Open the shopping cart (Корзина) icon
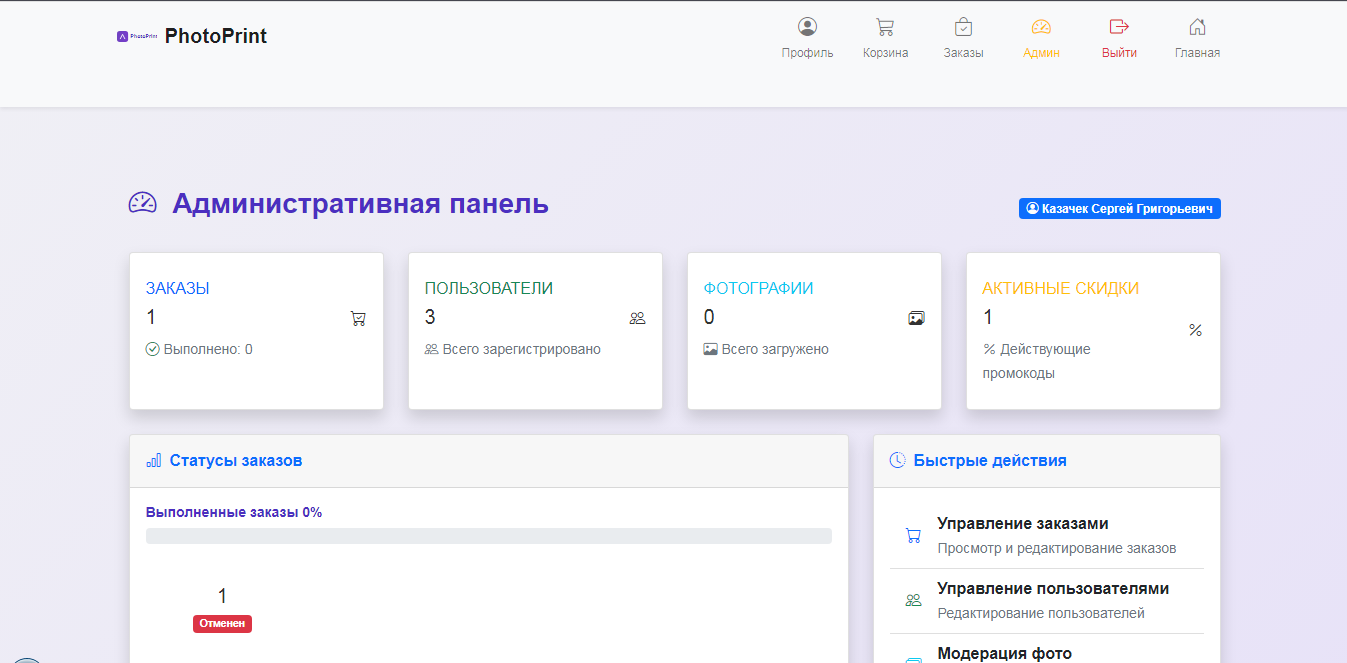Viewport: 1347px width, 663px height. pyautogui.click(x=885, y=27)
